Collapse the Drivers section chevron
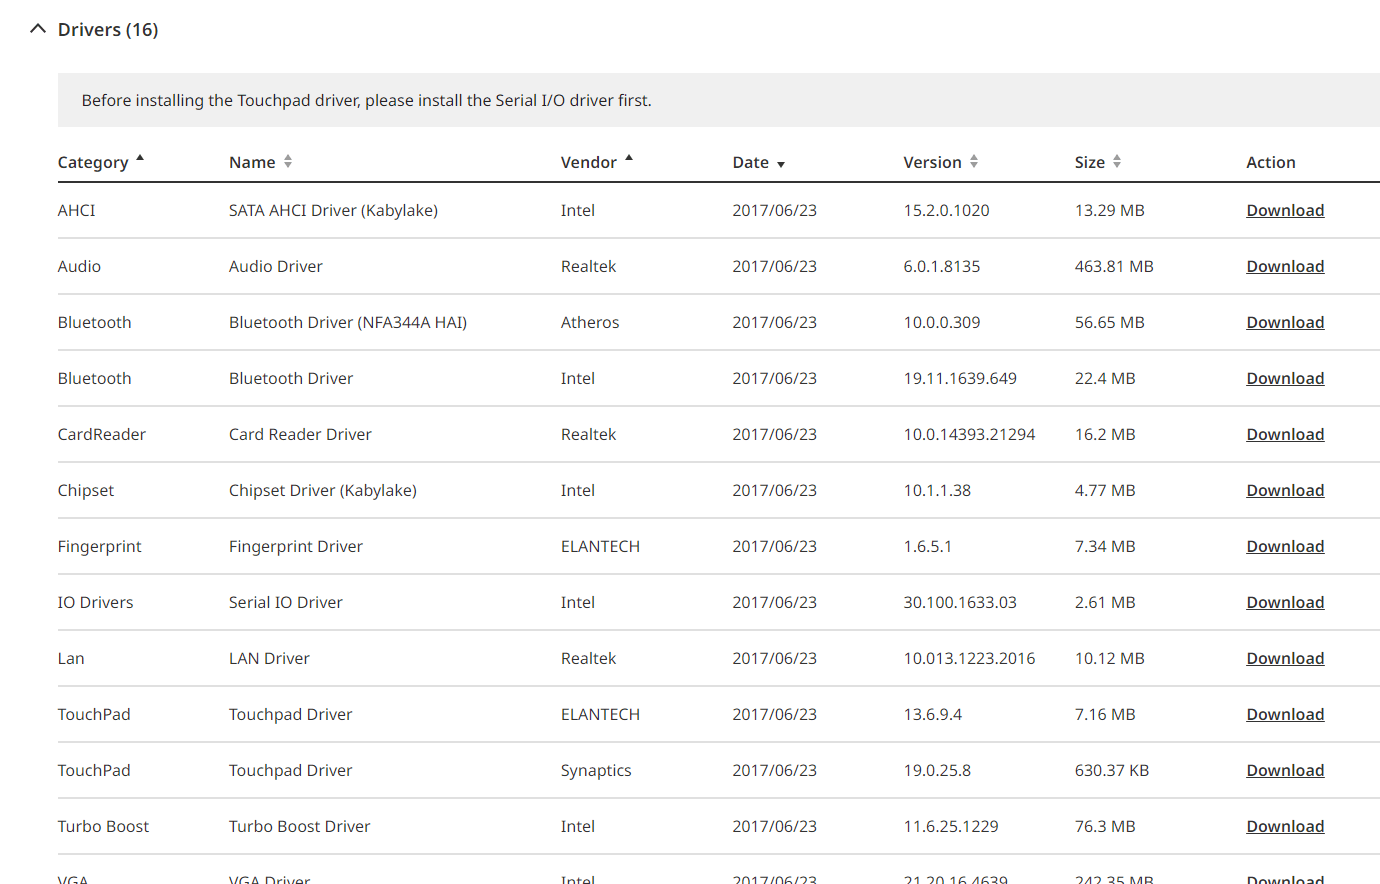Screen dimensions: 1380x884 tap(38, 29)
